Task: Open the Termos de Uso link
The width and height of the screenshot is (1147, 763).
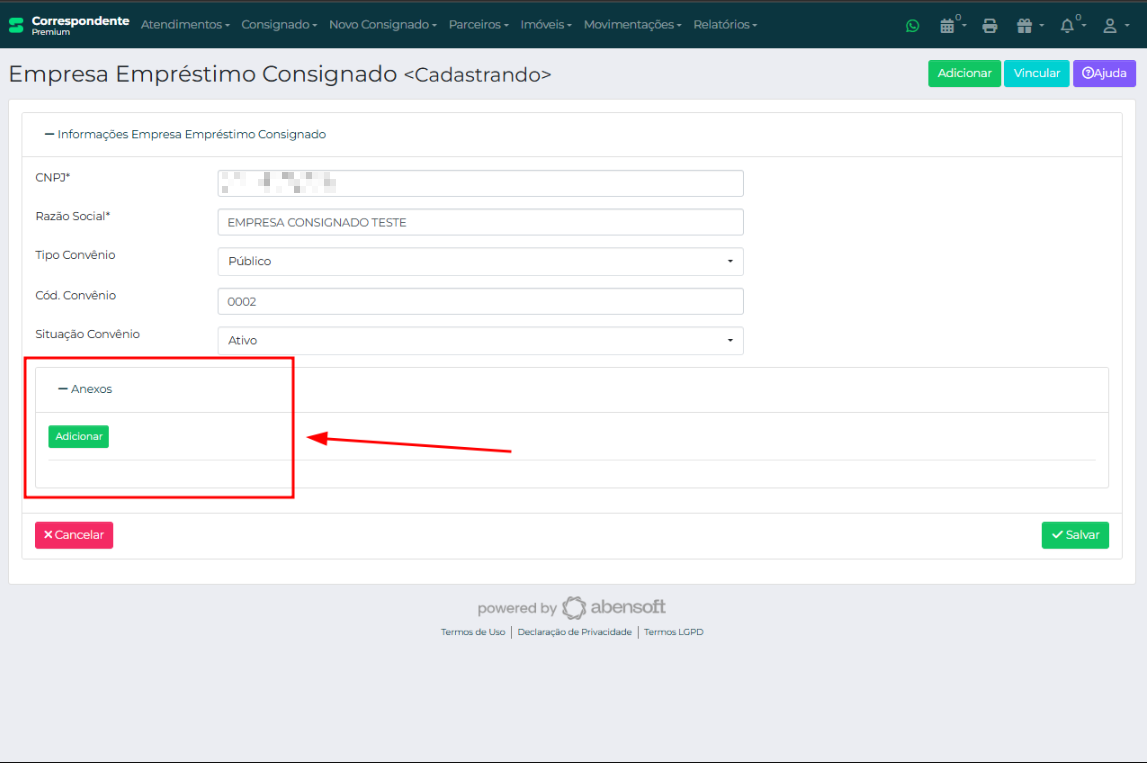Action: pos(473,632)
